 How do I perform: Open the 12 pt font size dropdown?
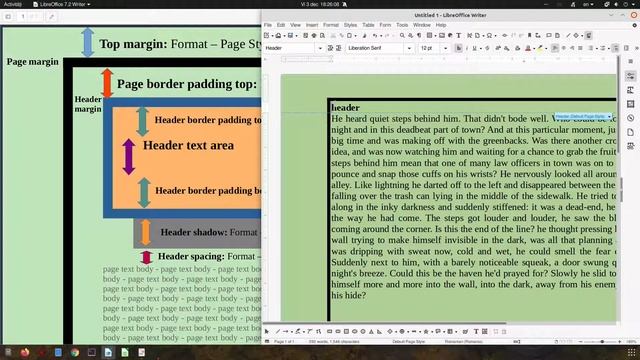pos(445,48)
